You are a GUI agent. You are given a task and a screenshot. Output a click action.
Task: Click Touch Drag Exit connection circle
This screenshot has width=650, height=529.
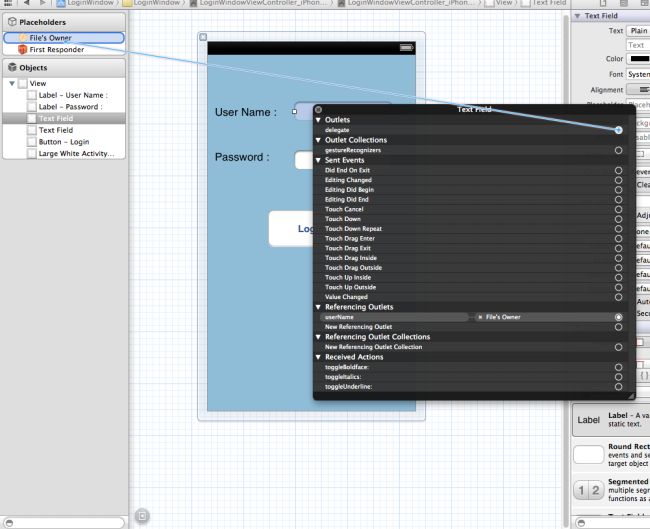click(x=618, y=248)
